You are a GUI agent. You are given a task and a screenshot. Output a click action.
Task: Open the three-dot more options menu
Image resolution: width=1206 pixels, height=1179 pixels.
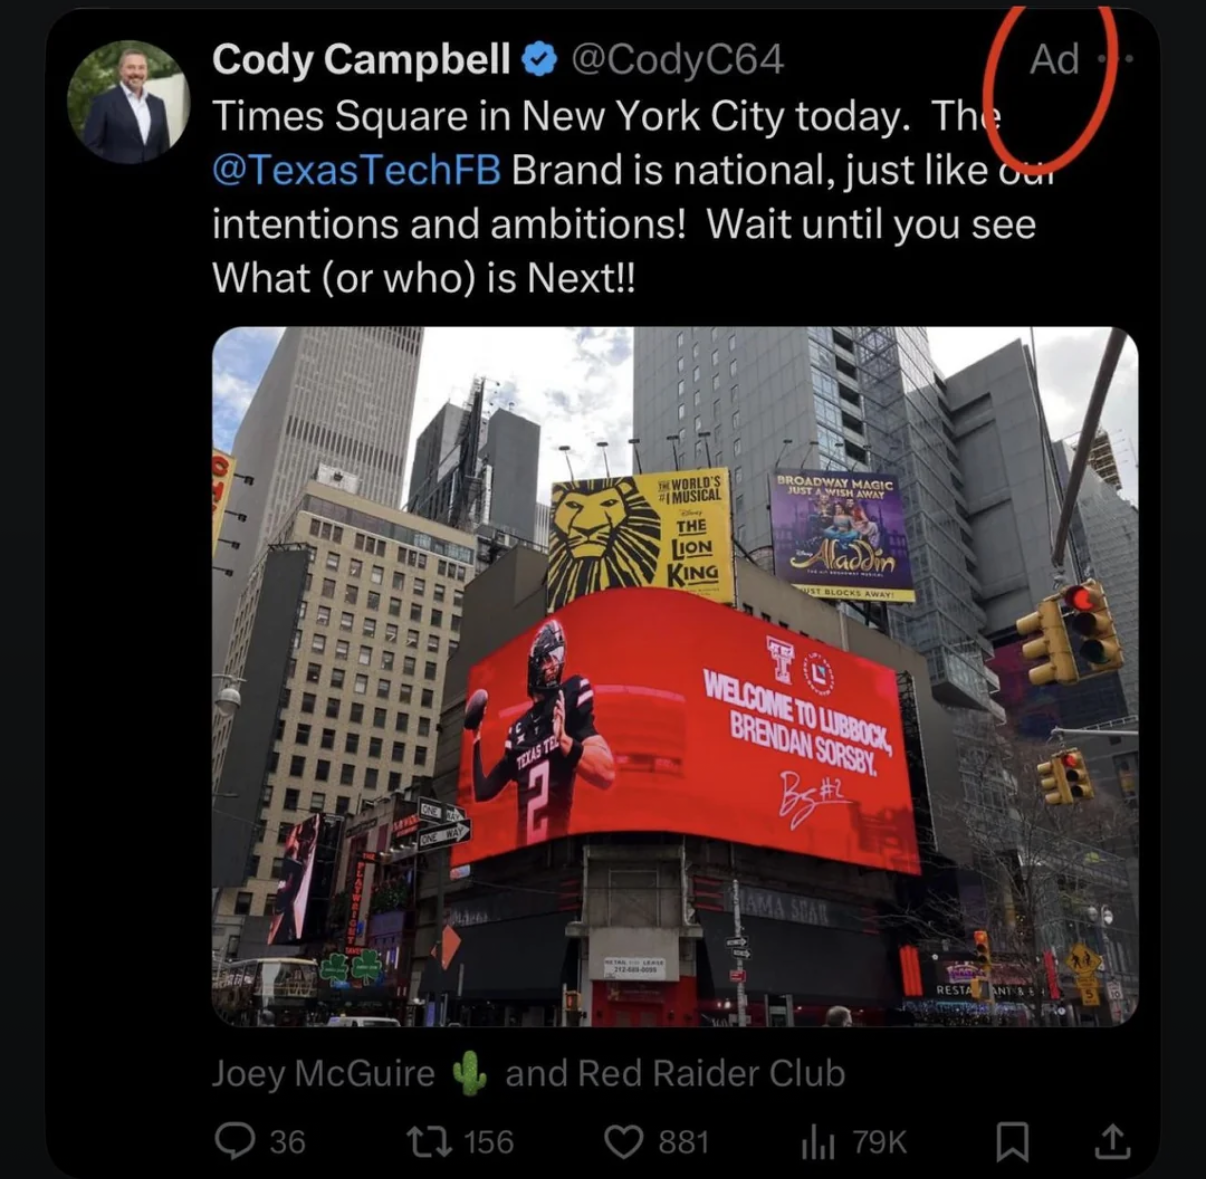point(1116,59)
